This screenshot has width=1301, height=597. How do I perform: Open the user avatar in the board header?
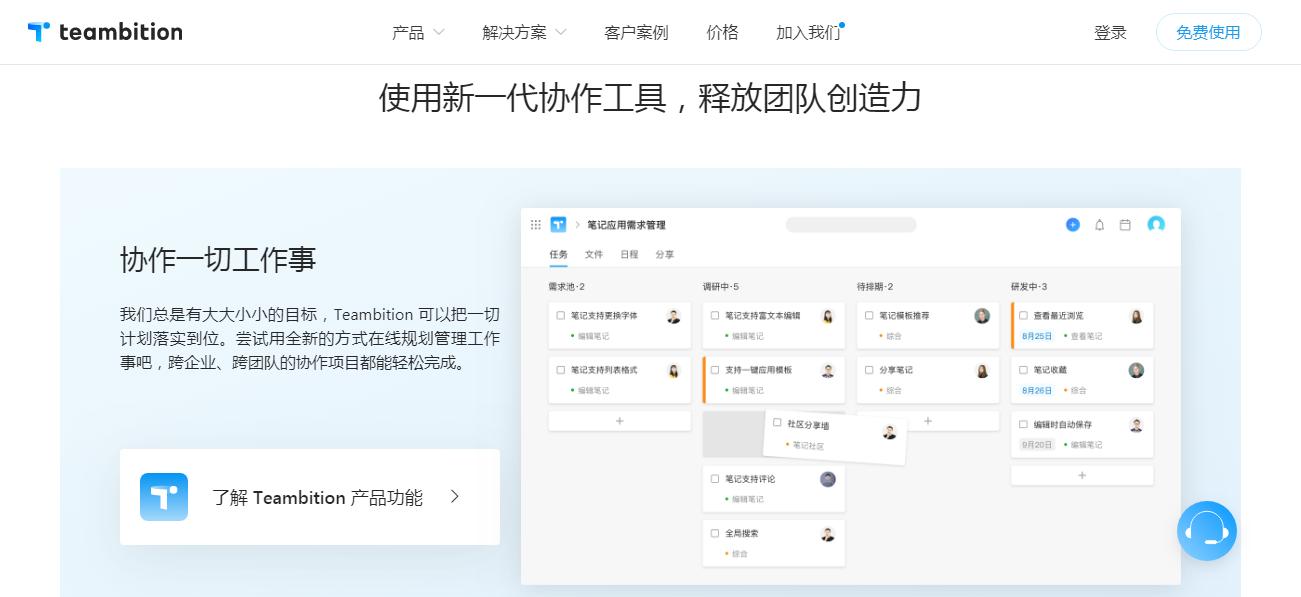pos(1156,224)
